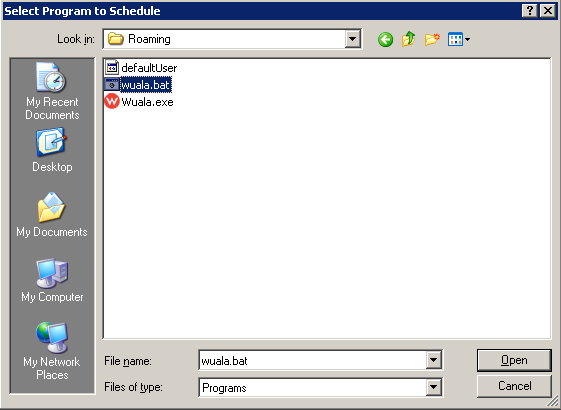Open the View menu icon

[459, 39]
